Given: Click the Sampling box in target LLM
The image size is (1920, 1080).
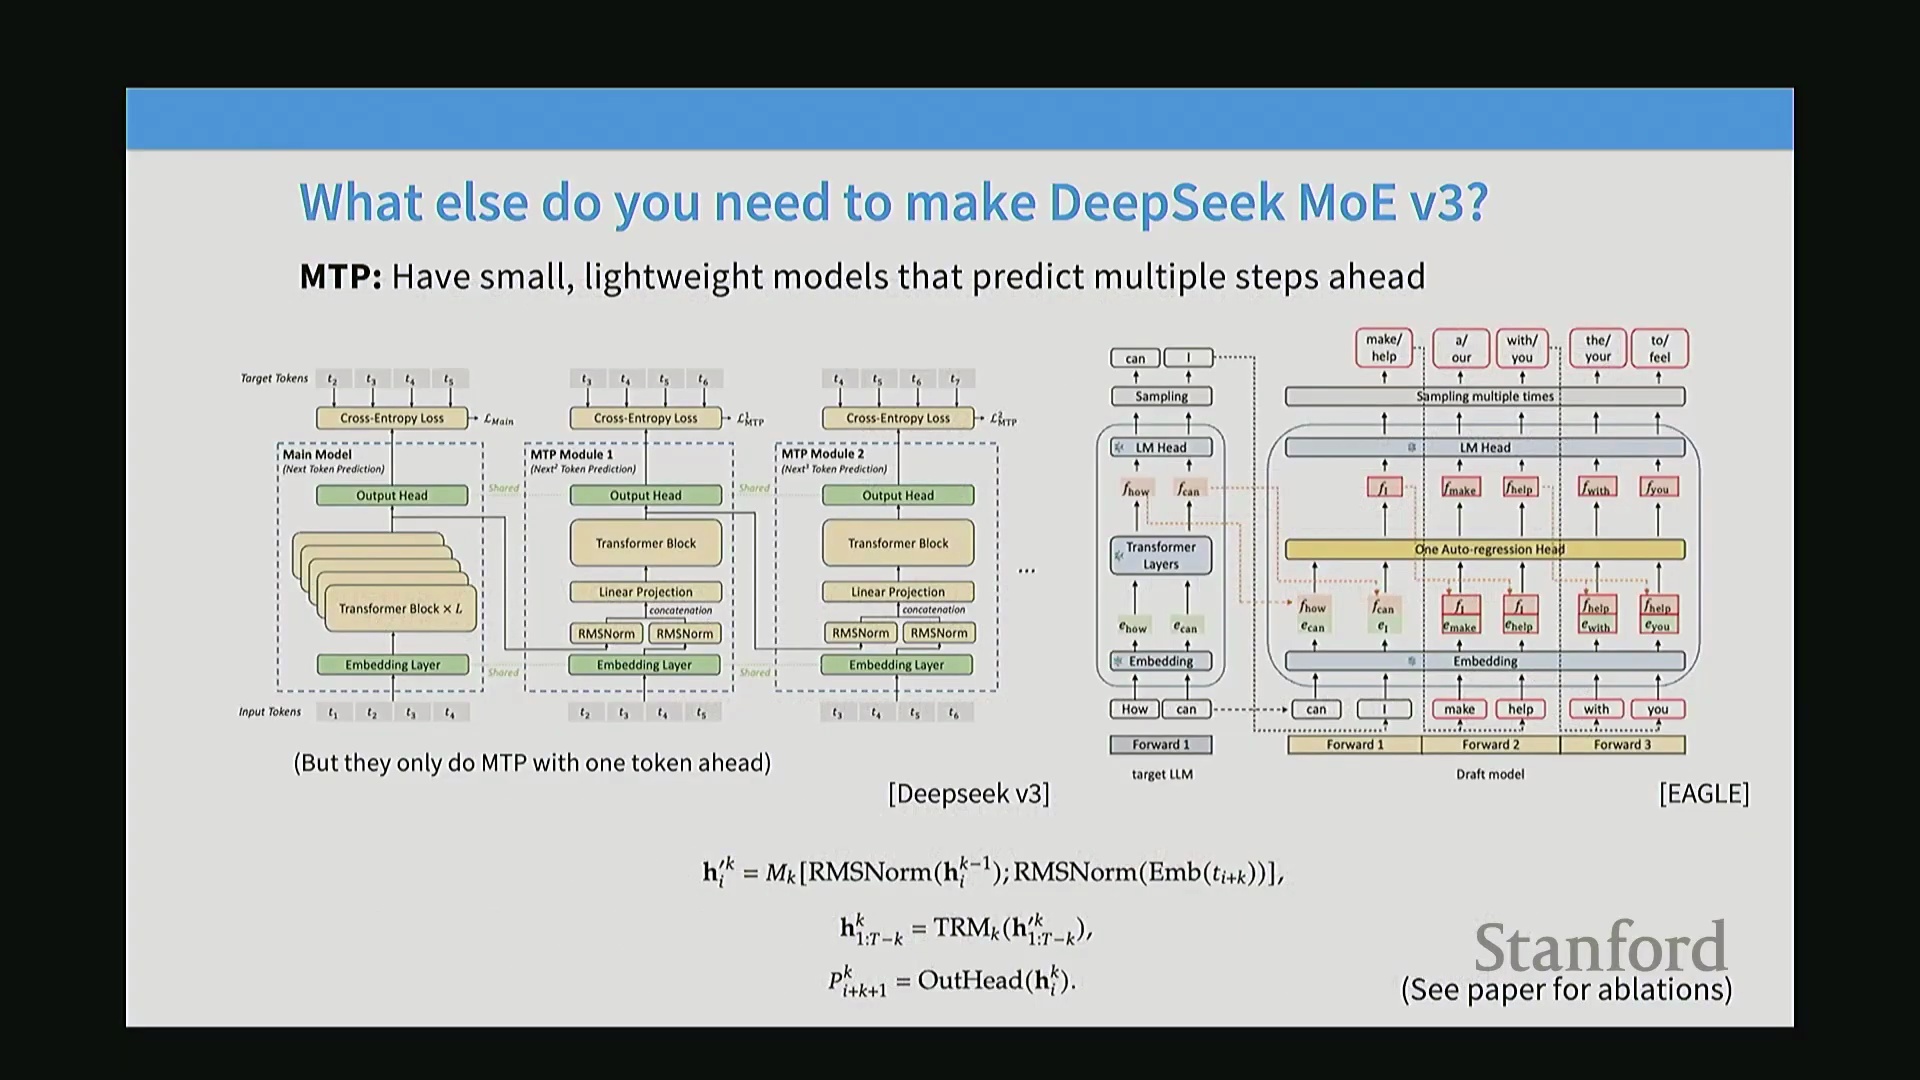Looking at the screenshot, I should (x=1160, y=396).
